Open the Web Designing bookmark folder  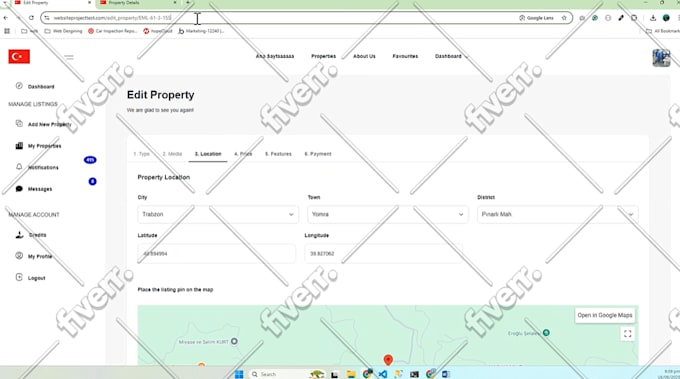click(x=63, y=31)
